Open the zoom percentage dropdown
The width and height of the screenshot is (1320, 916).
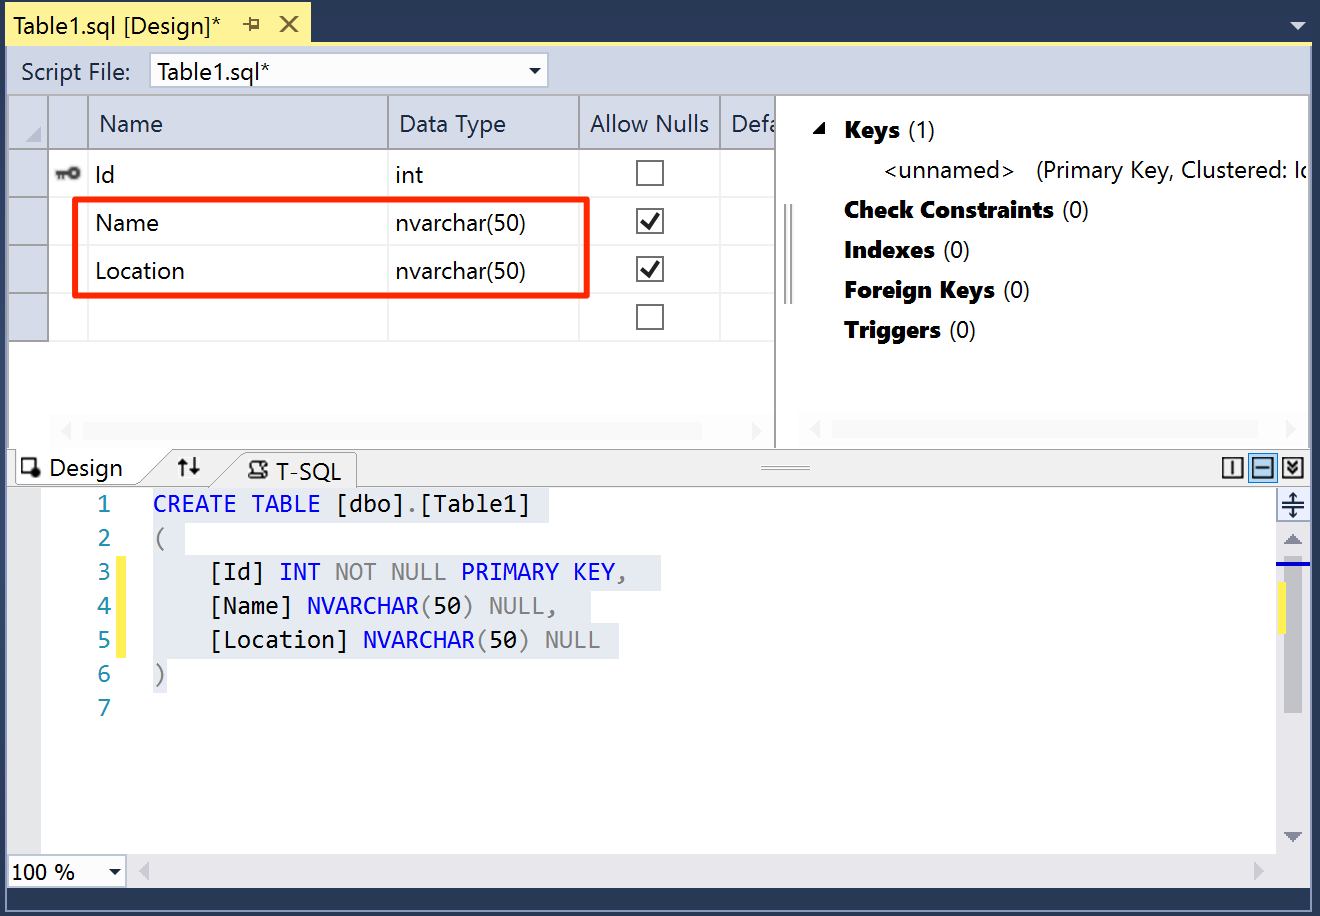112,871
